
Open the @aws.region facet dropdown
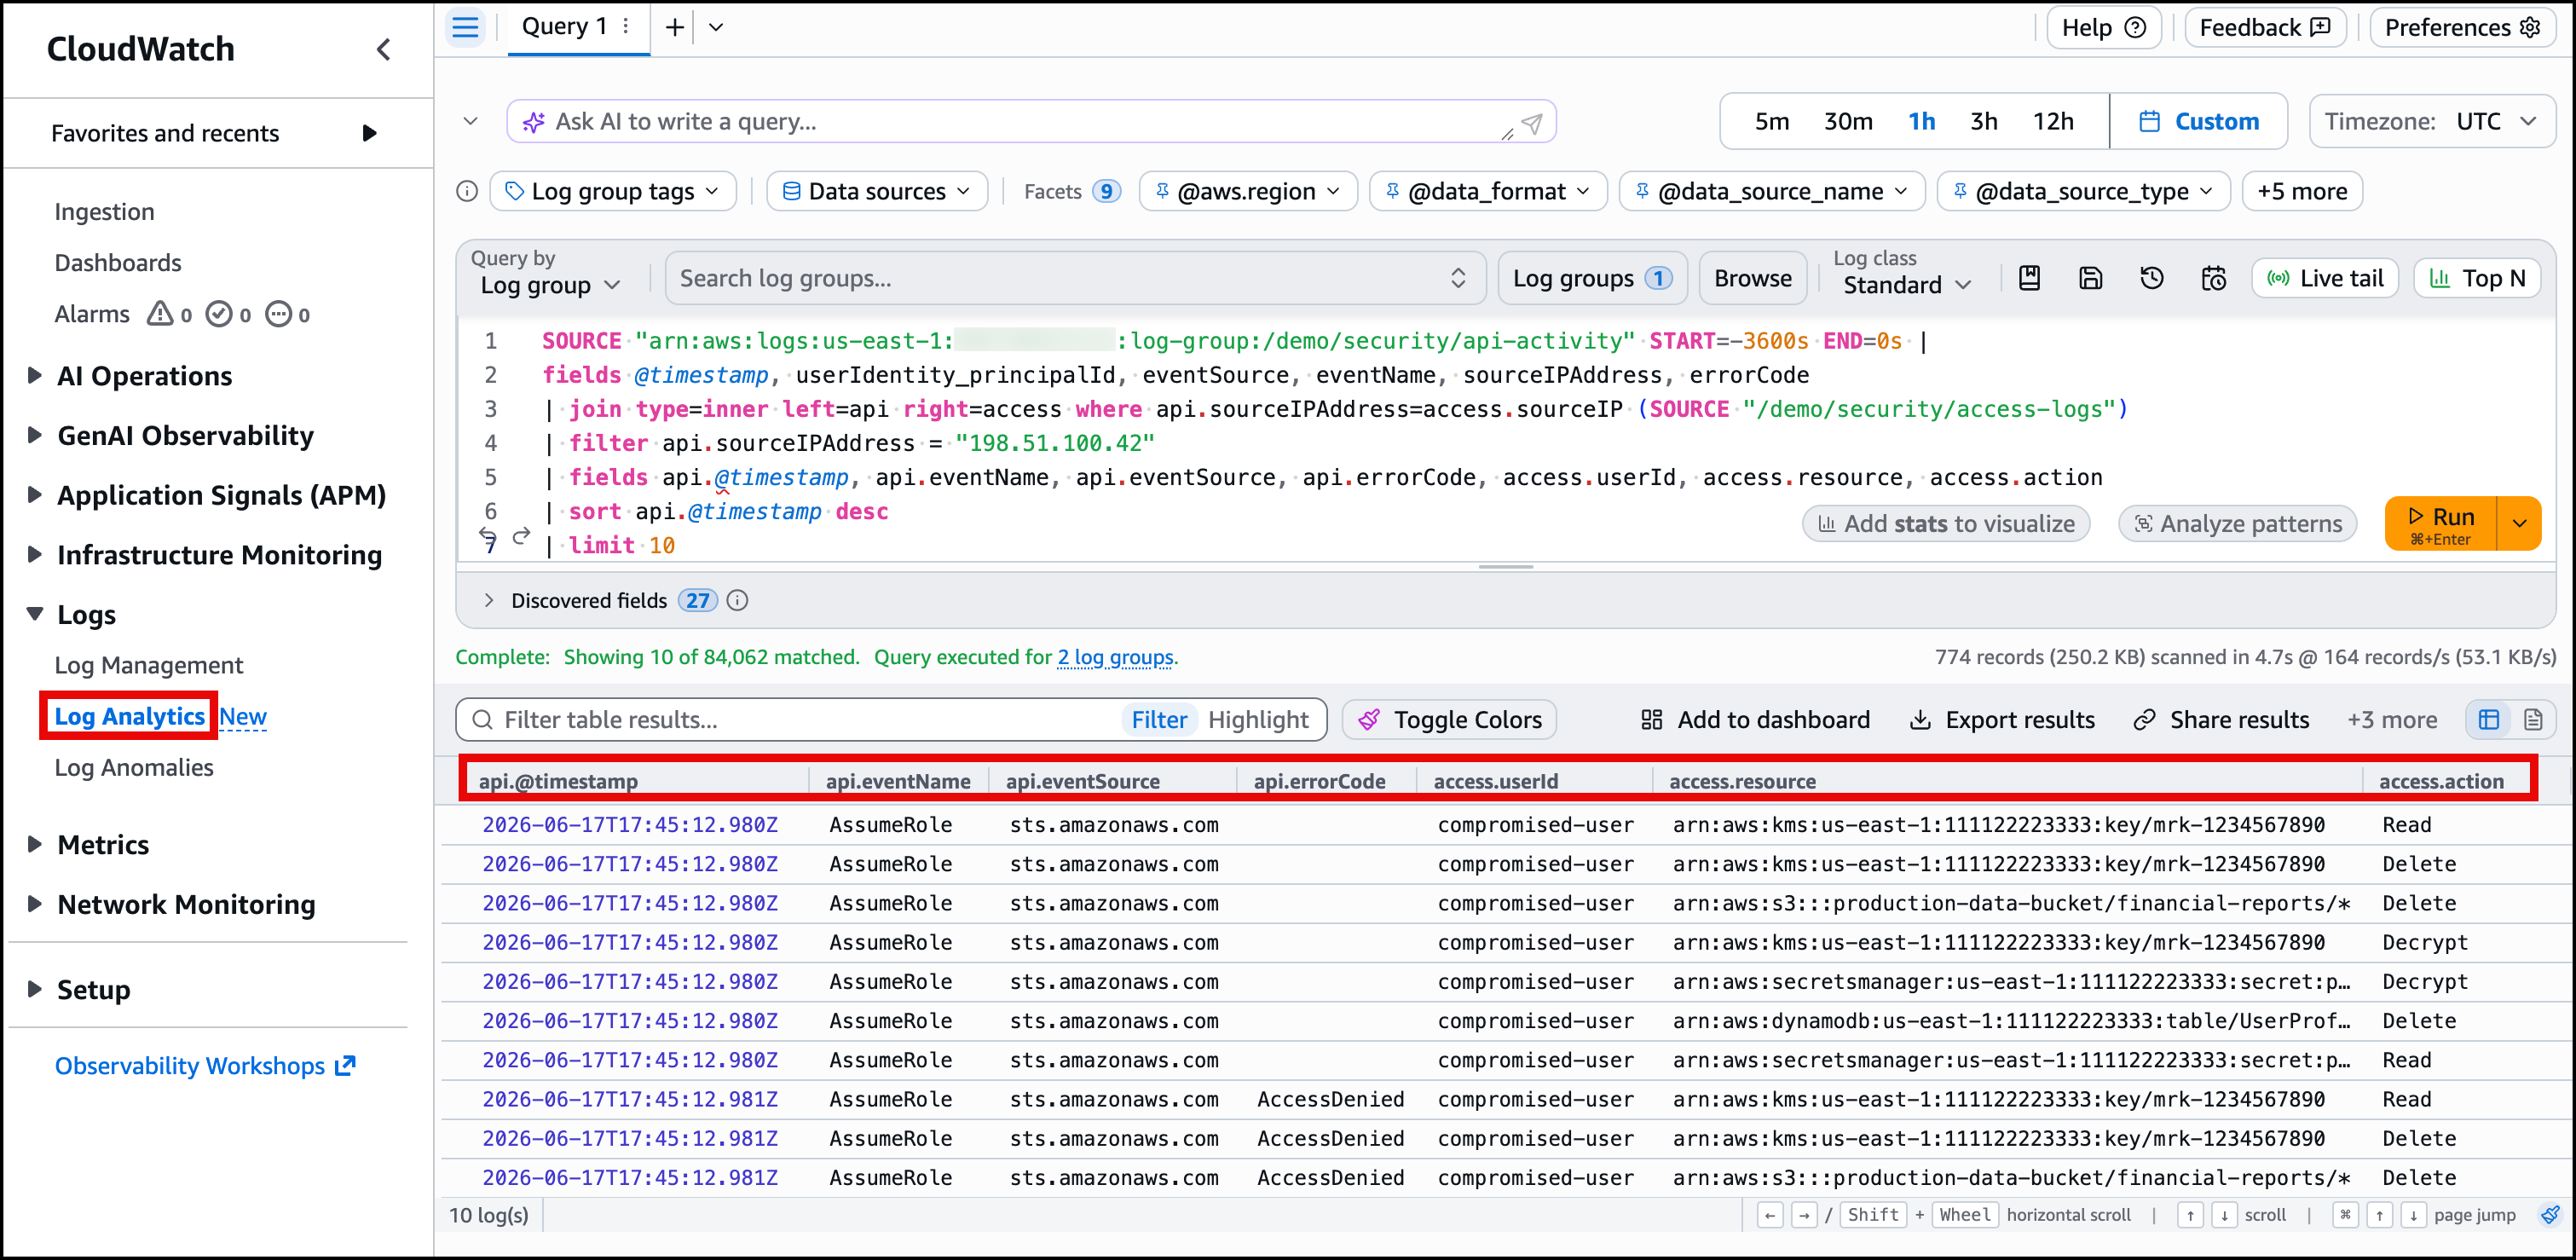[1248, 191]
